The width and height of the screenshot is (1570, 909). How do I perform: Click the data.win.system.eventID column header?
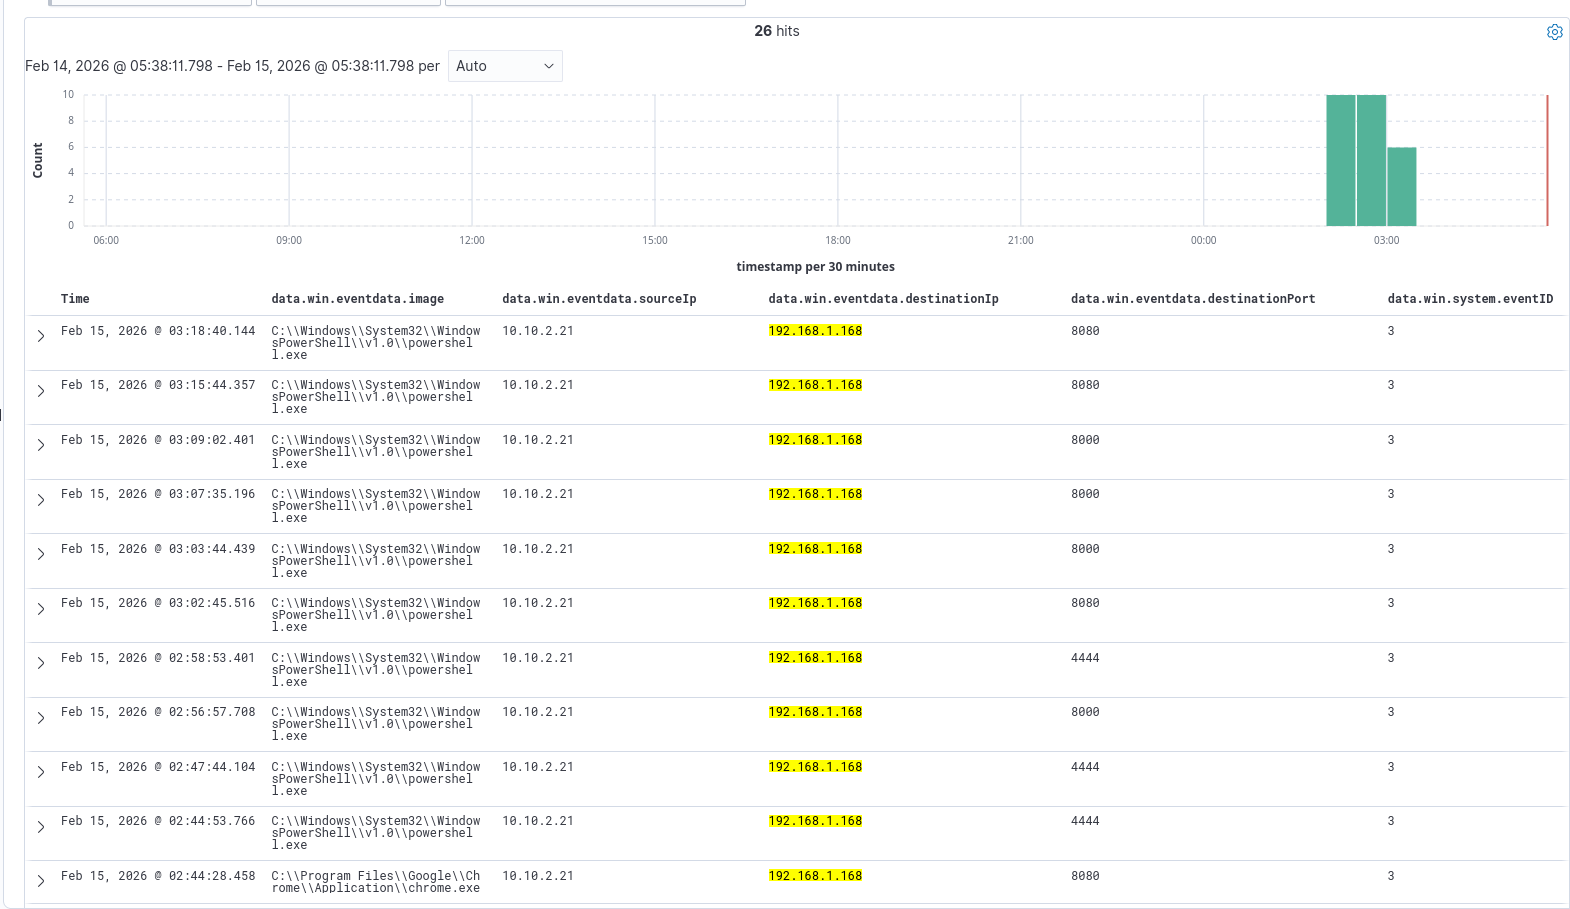1469,299
